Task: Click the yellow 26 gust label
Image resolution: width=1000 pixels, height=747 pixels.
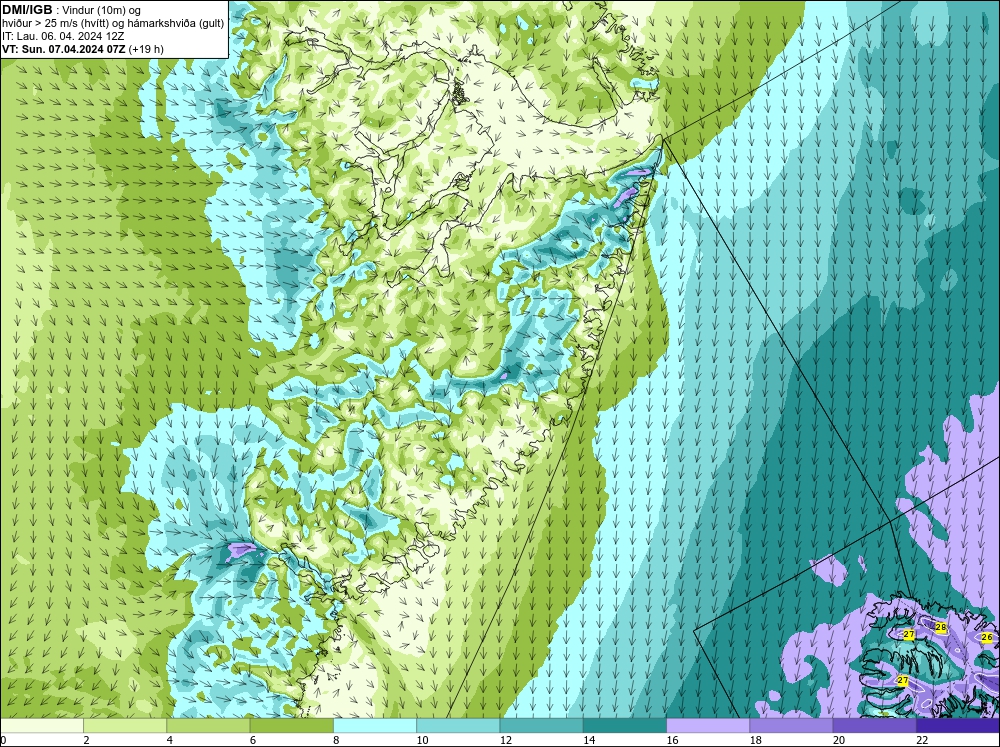Action: coord(987,637)
